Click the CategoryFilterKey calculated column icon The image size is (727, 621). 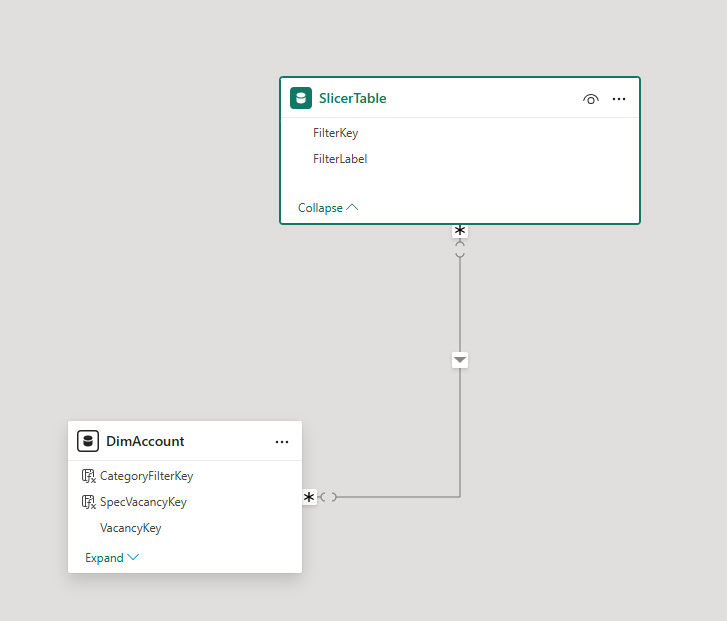point(89,476)
